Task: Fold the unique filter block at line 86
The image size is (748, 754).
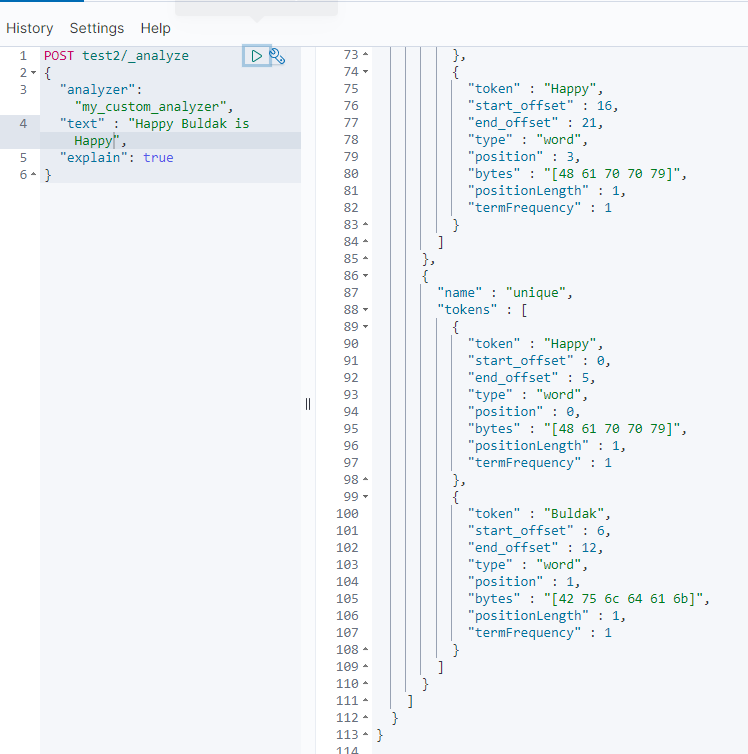Action: pyautogui.click(x=364, y=276)
